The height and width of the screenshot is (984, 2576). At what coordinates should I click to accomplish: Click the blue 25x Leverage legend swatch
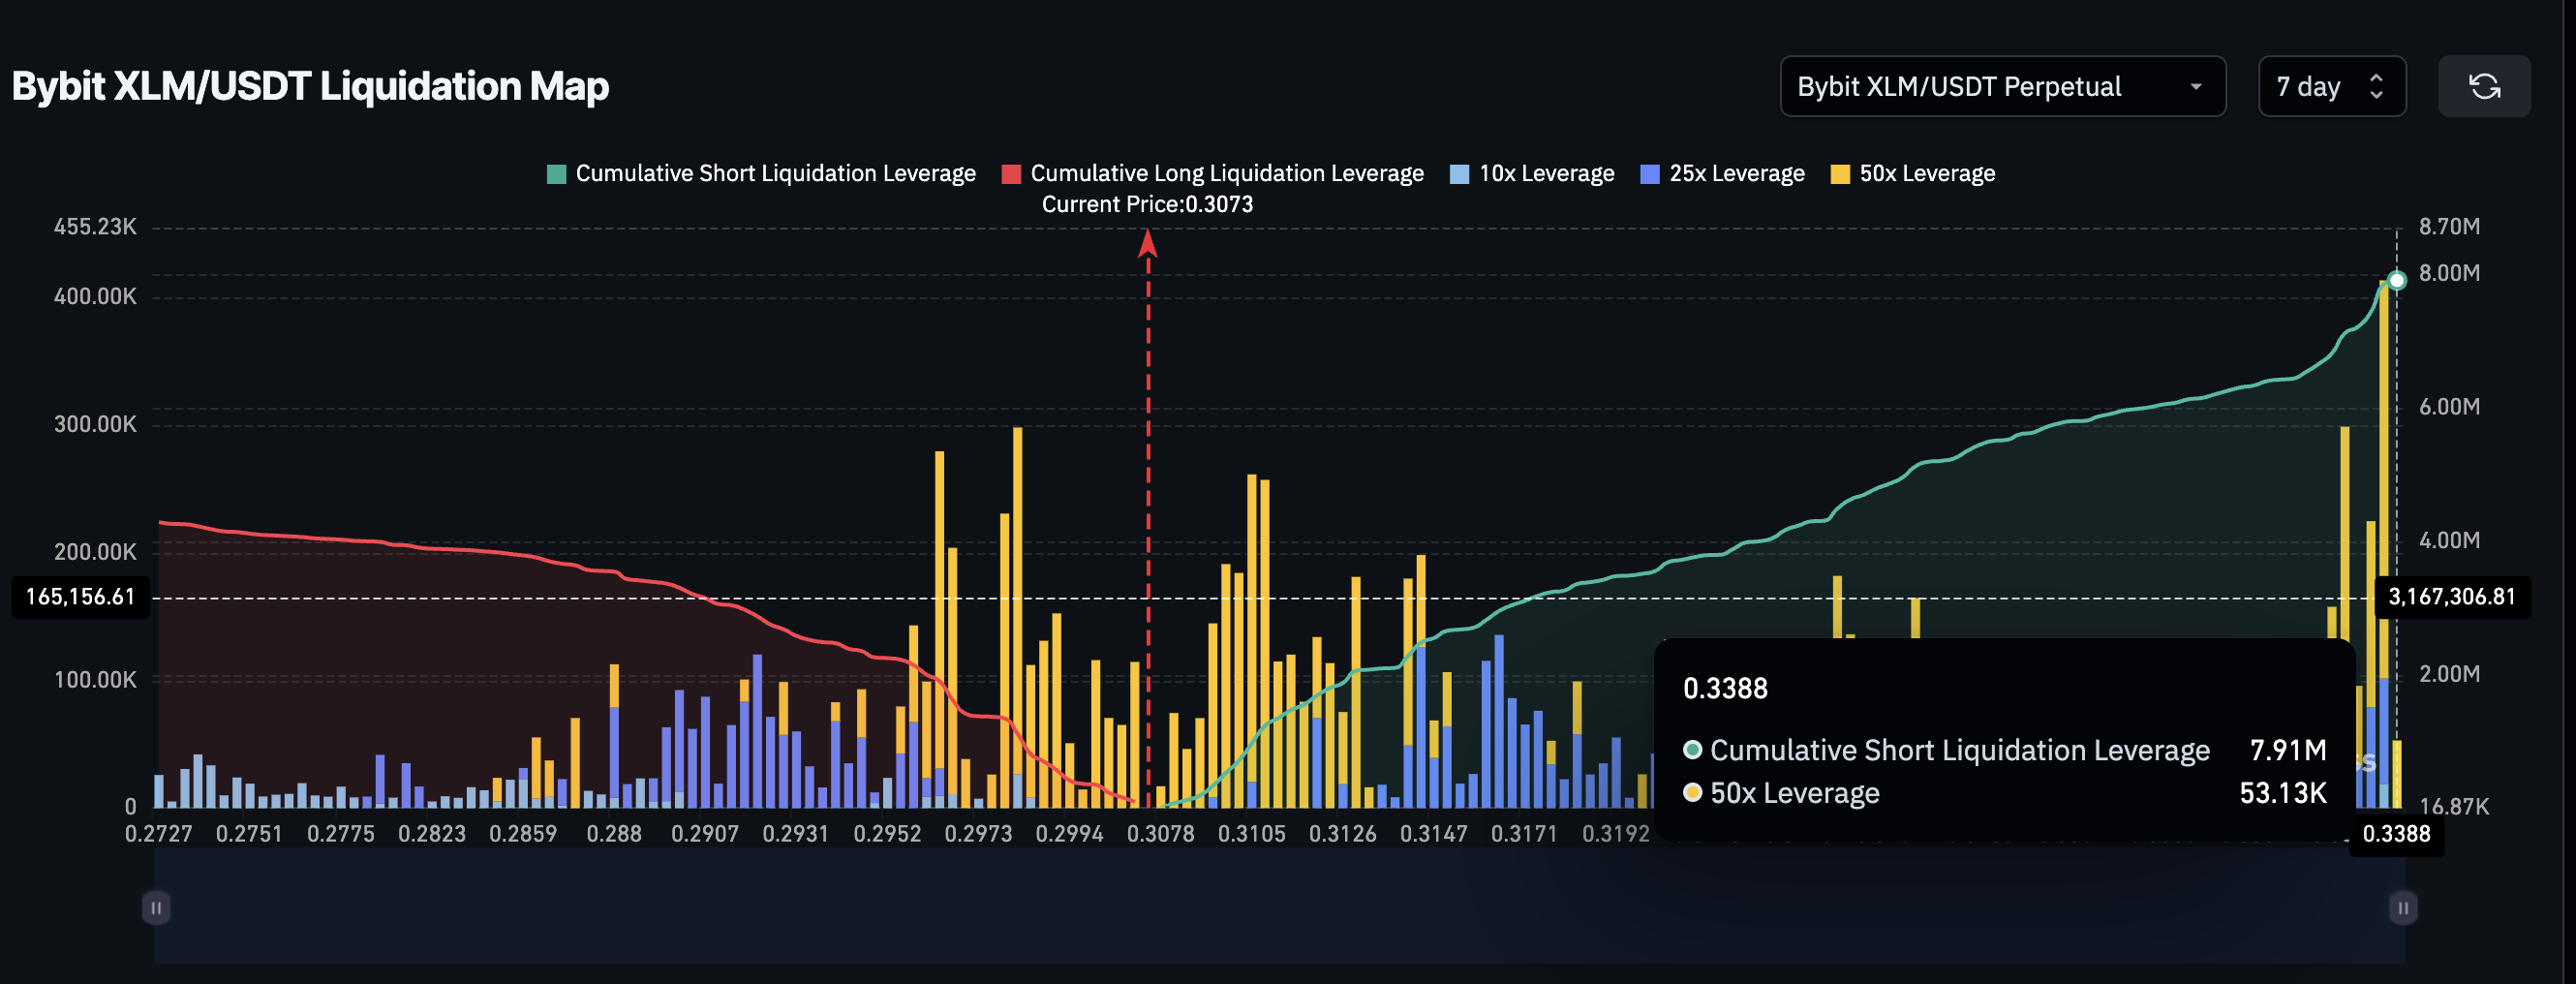point(1650,173)
